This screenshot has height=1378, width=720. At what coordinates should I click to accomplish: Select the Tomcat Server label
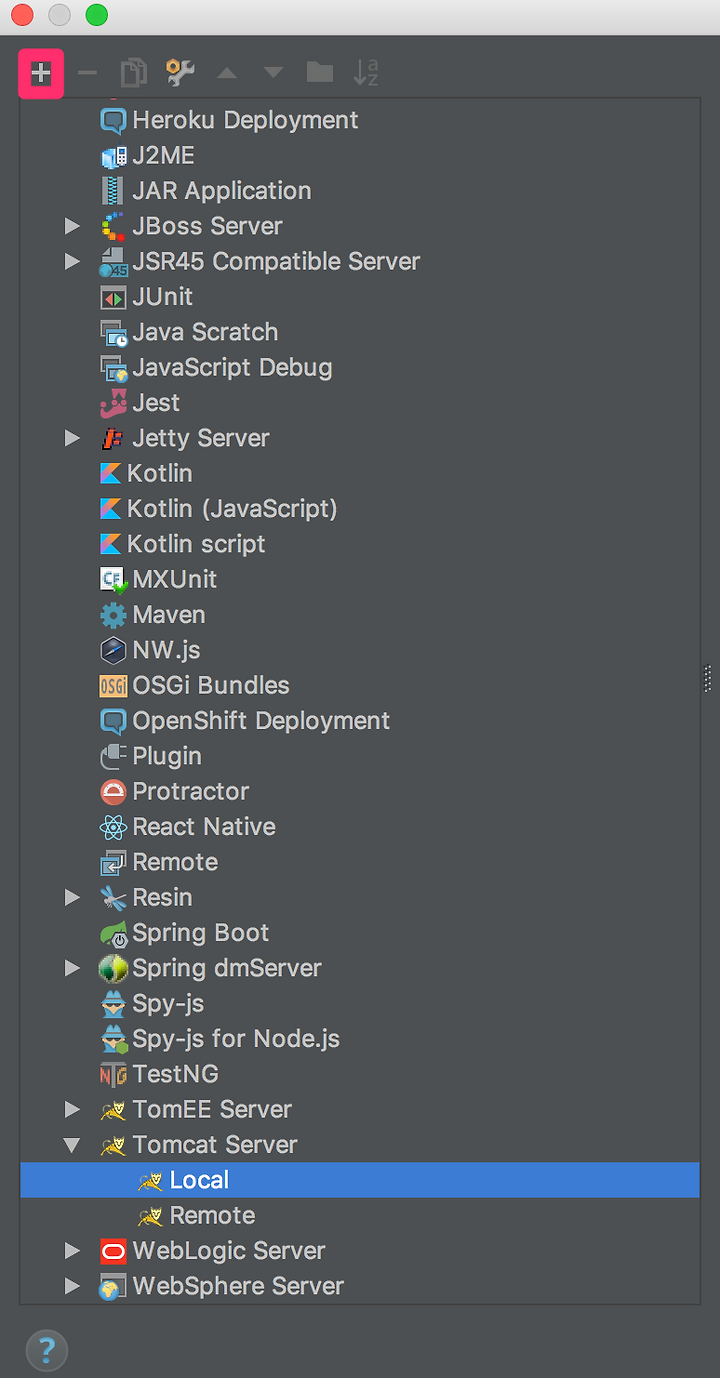[215, 1145]
